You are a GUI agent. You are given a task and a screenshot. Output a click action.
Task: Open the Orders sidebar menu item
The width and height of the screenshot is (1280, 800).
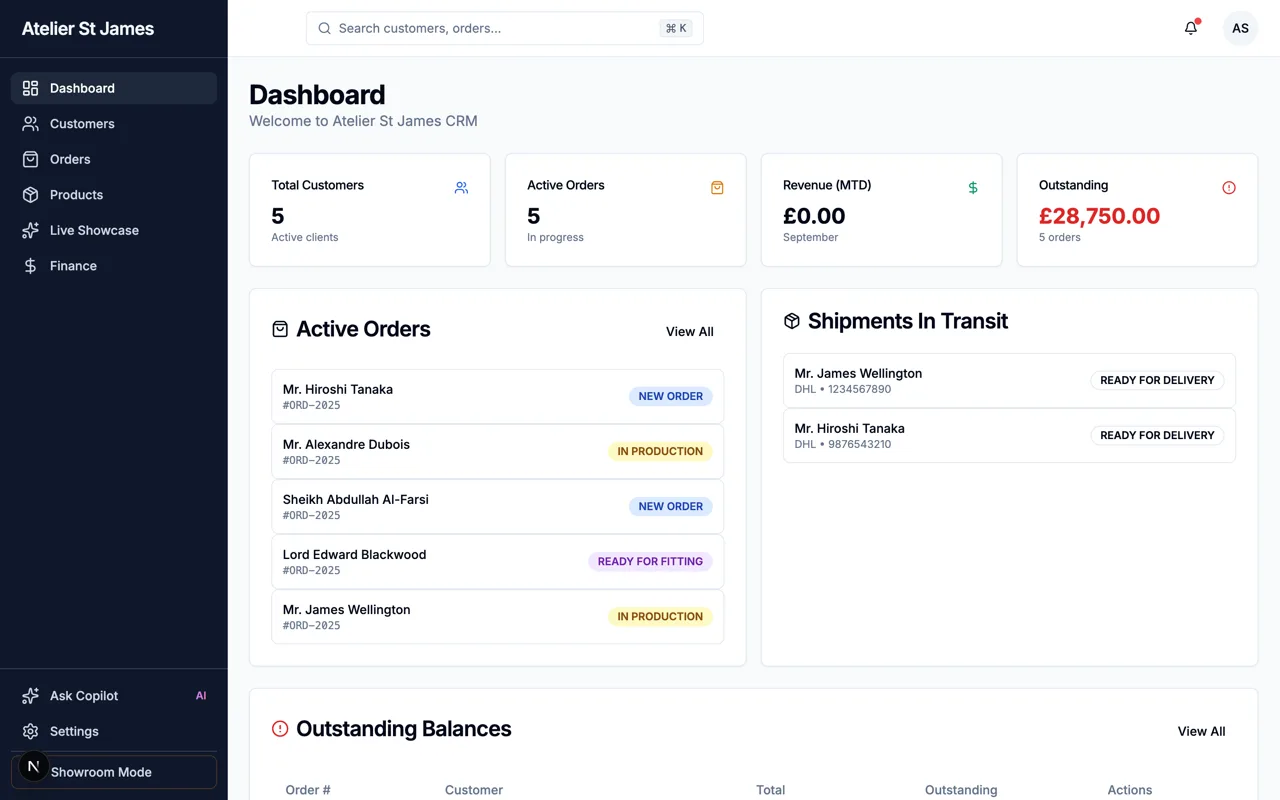(x=114, y=159)
